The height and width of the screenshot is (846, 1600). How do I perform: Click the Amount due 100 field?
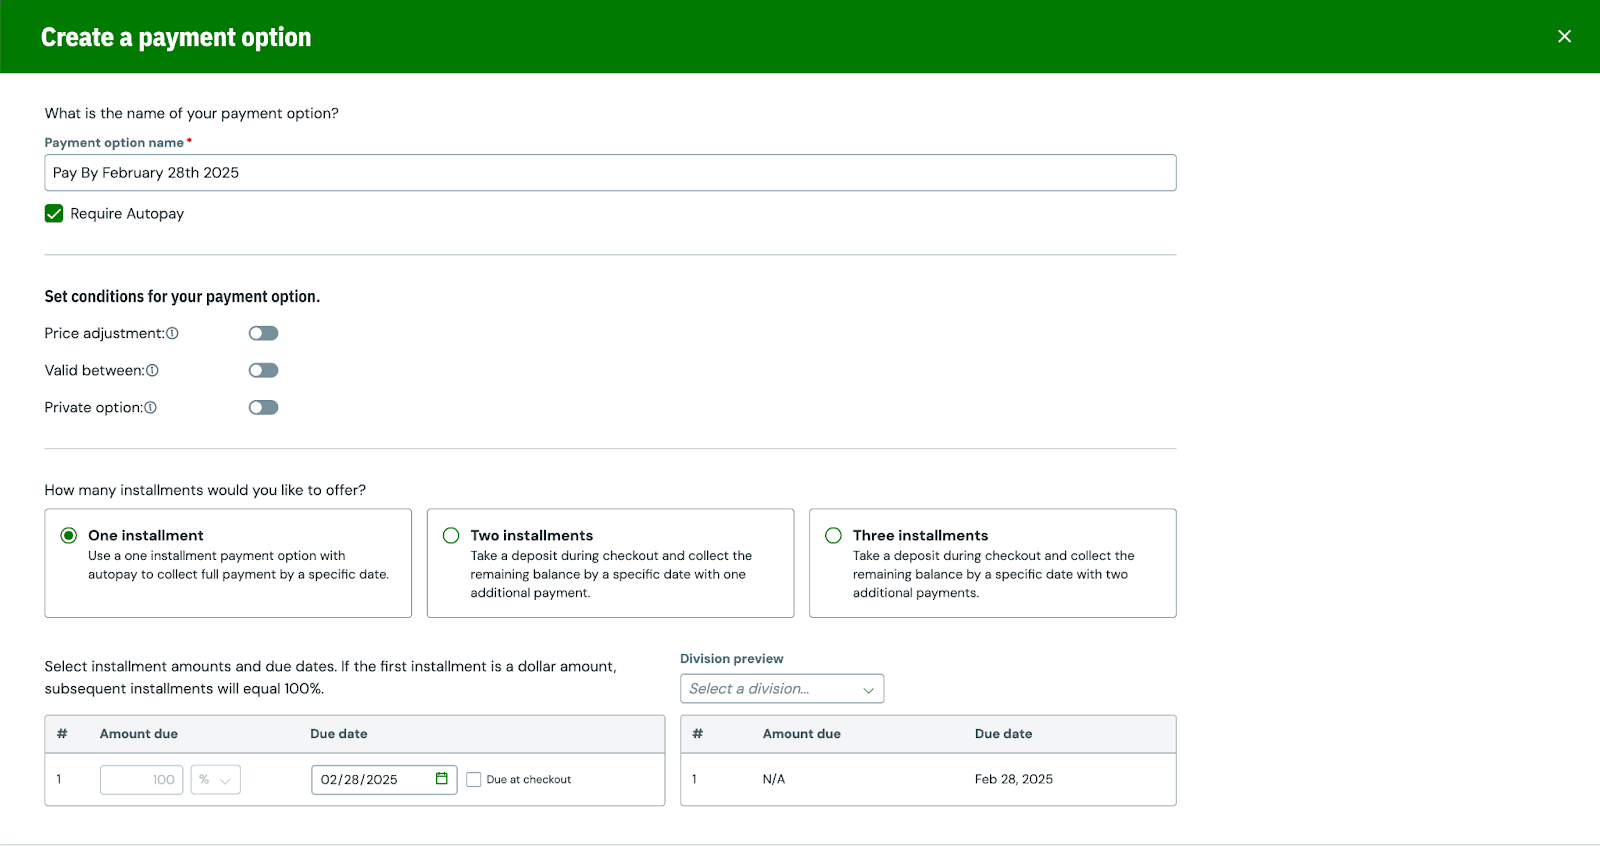click(x=142, y=780)
